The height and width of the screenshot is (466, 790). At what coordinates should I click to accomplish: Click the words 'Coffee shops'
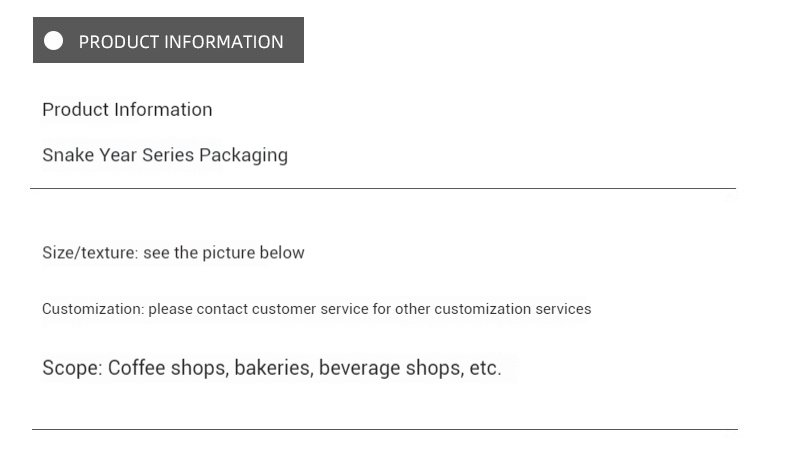tap(167, 368)
